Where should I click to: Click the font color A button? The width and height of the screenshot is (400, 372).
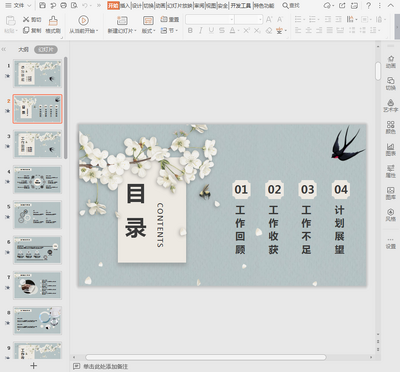coord(232,31)
